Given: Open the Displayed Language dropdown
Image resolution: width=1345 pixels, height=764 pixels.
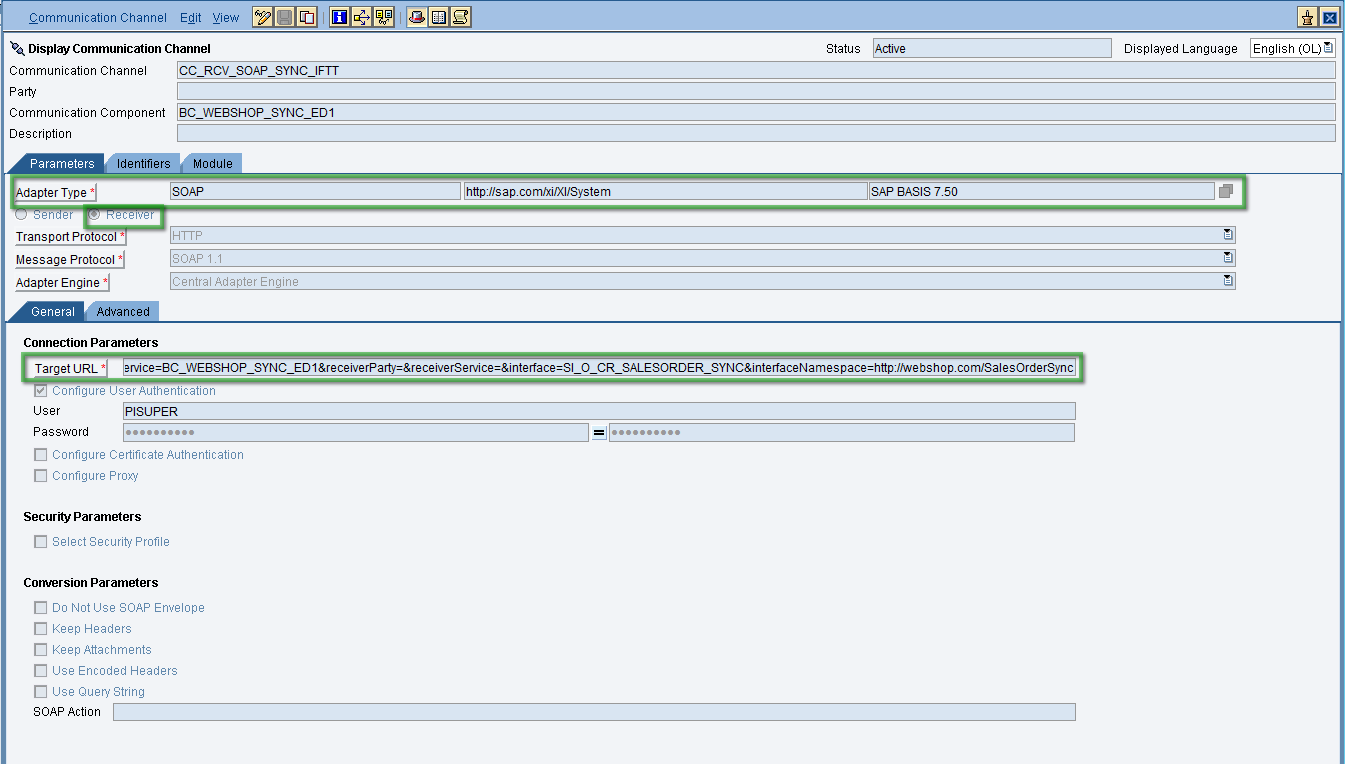Looking at the screenshot, I should 1328,48.
